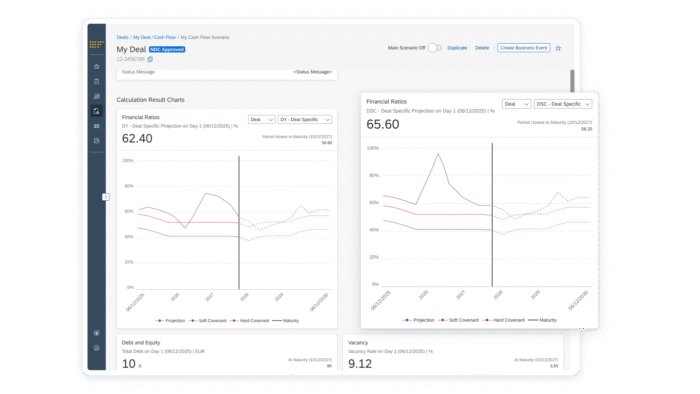Open the clipboard tasks icon in sidebar
700x394 pixels.
(96, 81)
